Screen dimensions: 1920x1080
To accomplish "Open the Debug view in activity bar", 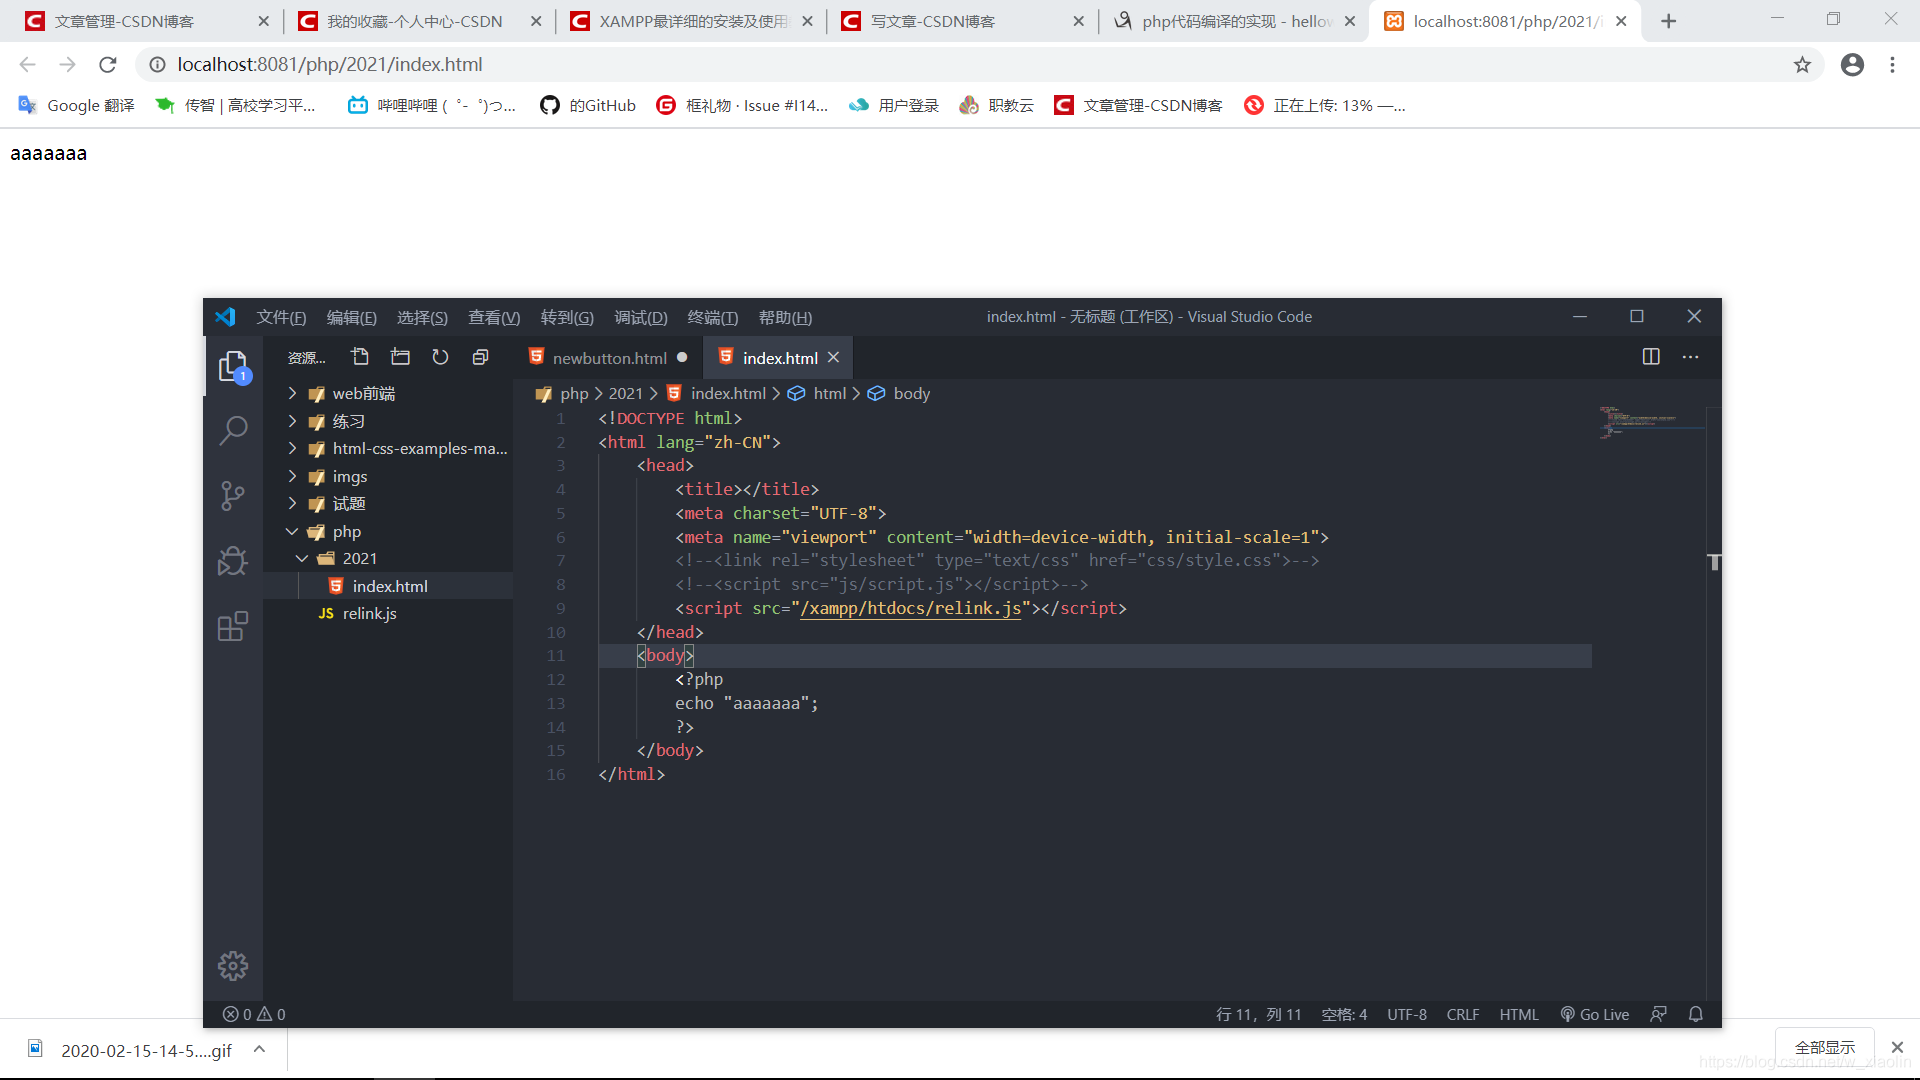I will (x=233, y=561).
